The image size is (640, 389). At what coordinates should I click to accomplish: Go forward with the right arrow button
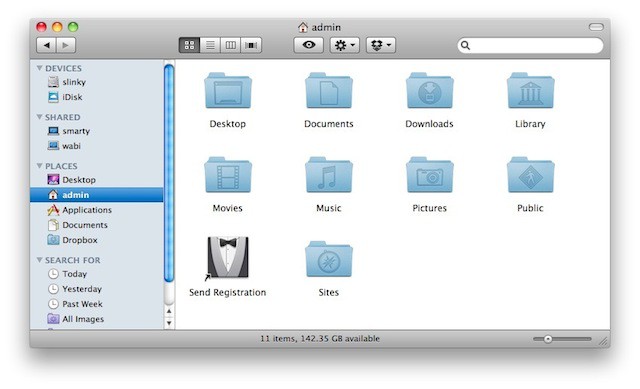coord(66,45)
